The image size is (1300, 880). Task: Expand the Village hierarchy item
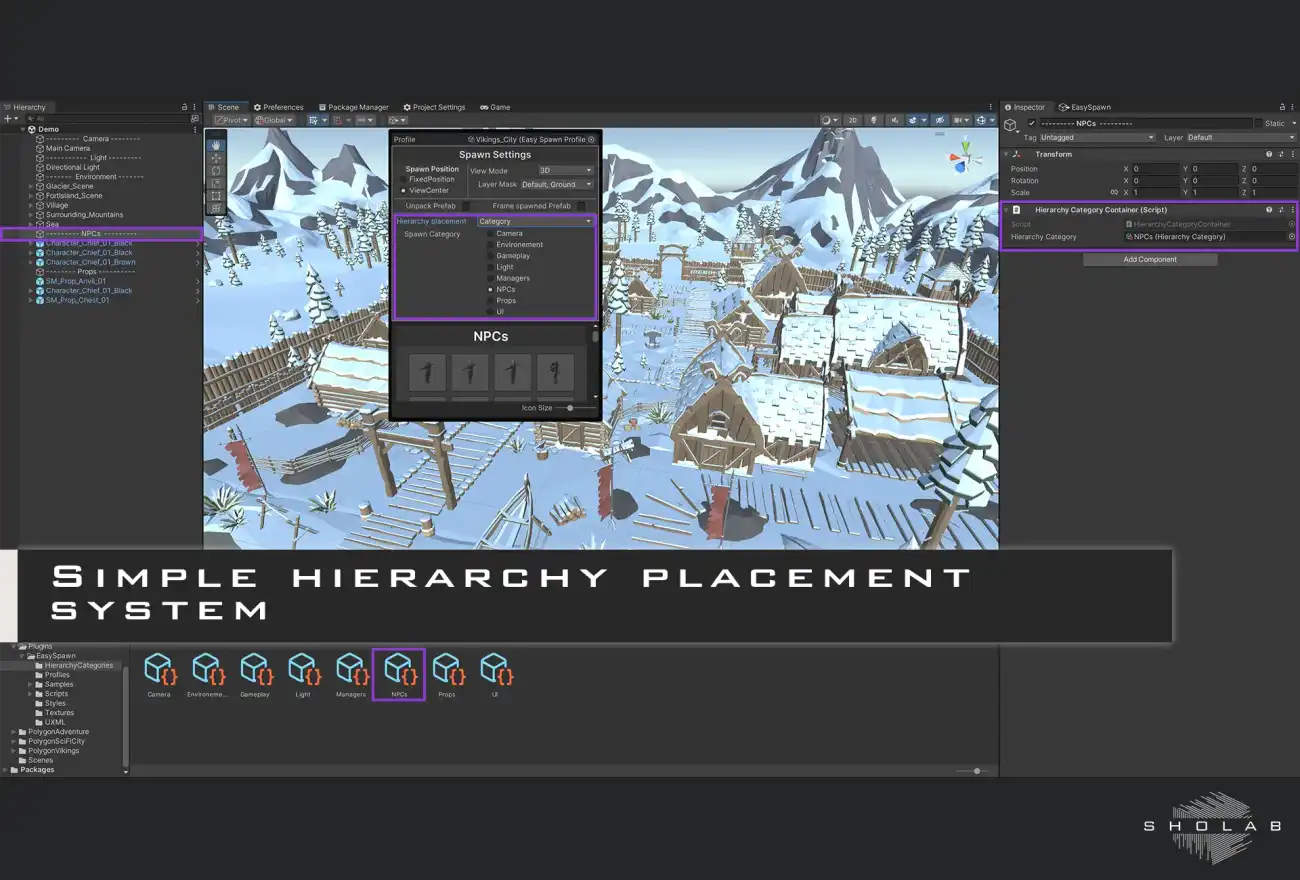31,205
